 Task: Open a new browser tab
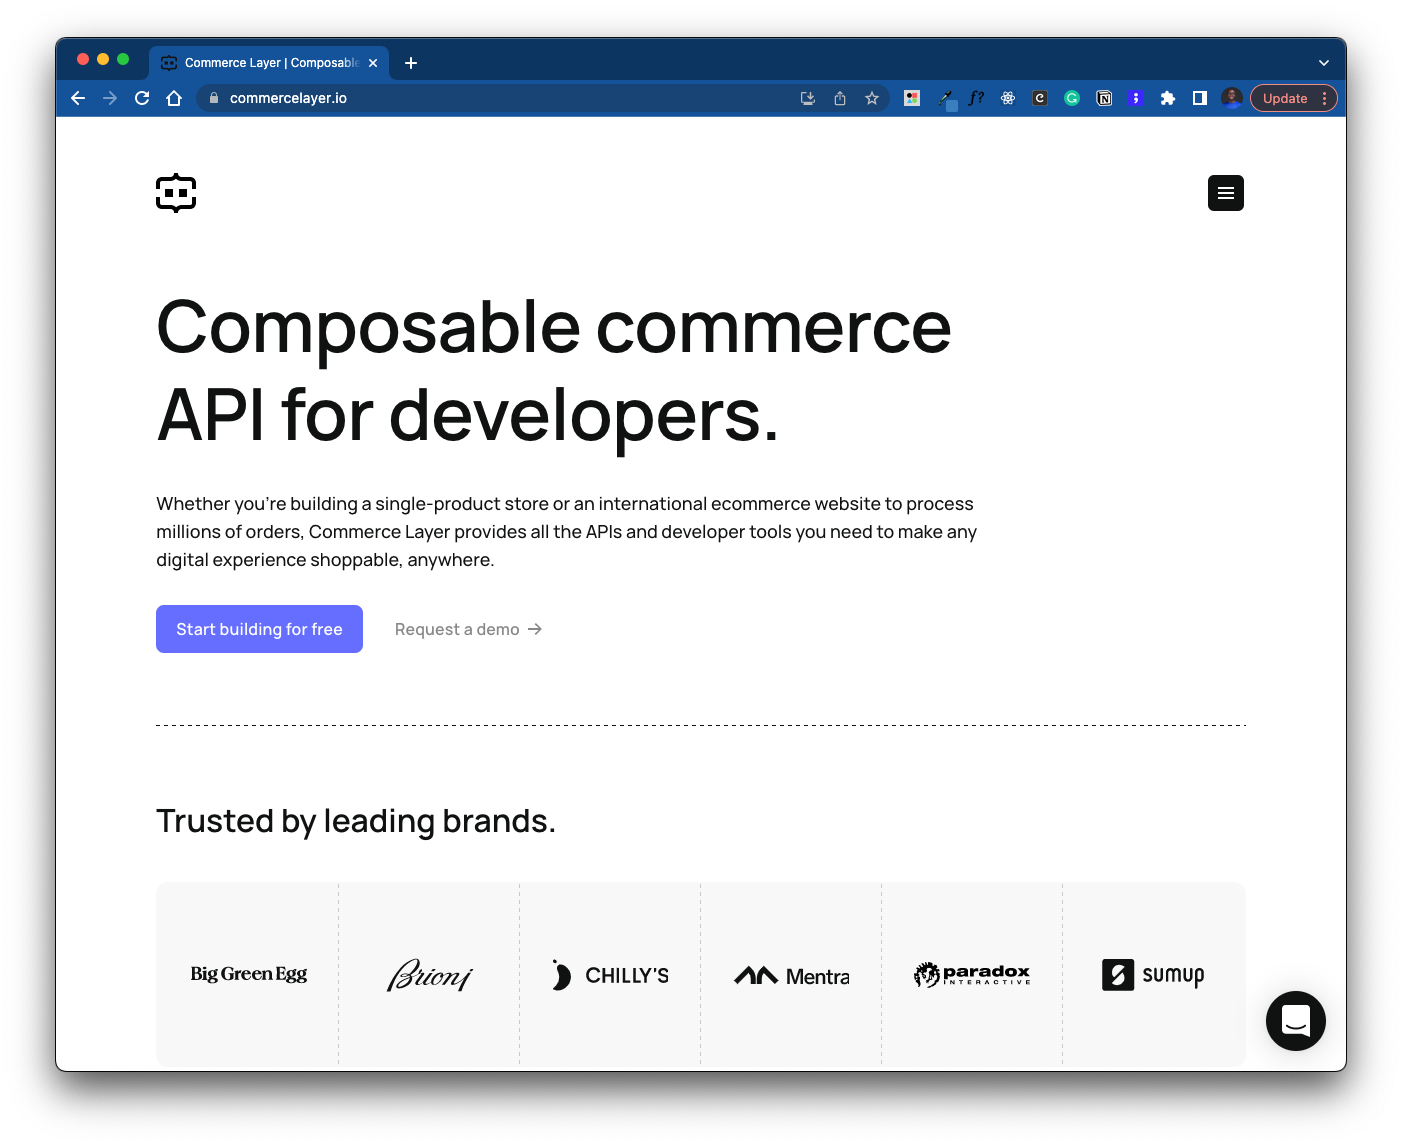point(411,63)
